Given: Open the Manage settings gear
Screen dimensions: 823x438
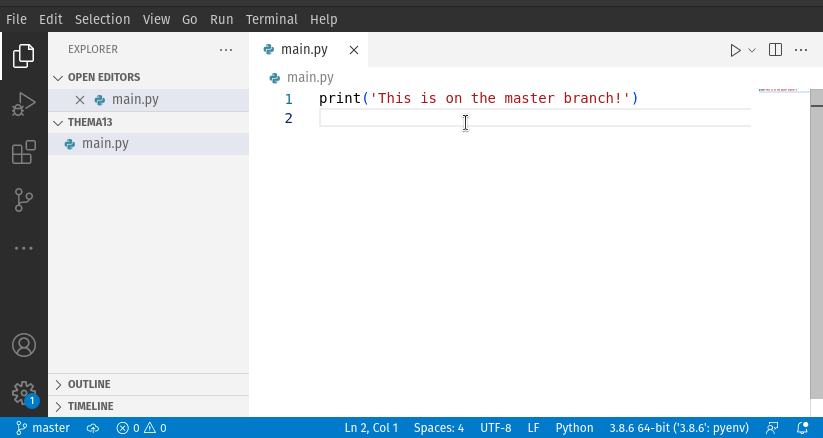Looking at the screenshot, I should point(24,392).
